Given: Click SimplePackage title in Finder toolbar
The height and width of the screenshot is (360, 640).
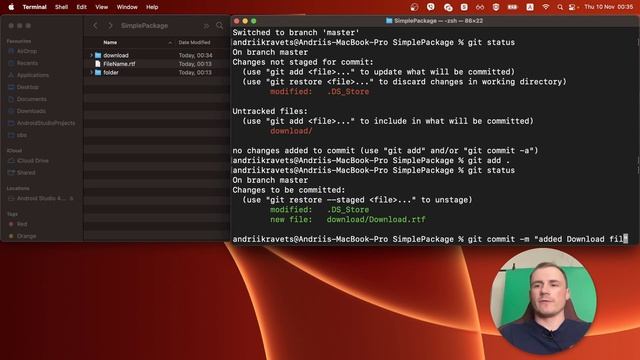Looking at the screenshot, I should (x=144, y=26).
